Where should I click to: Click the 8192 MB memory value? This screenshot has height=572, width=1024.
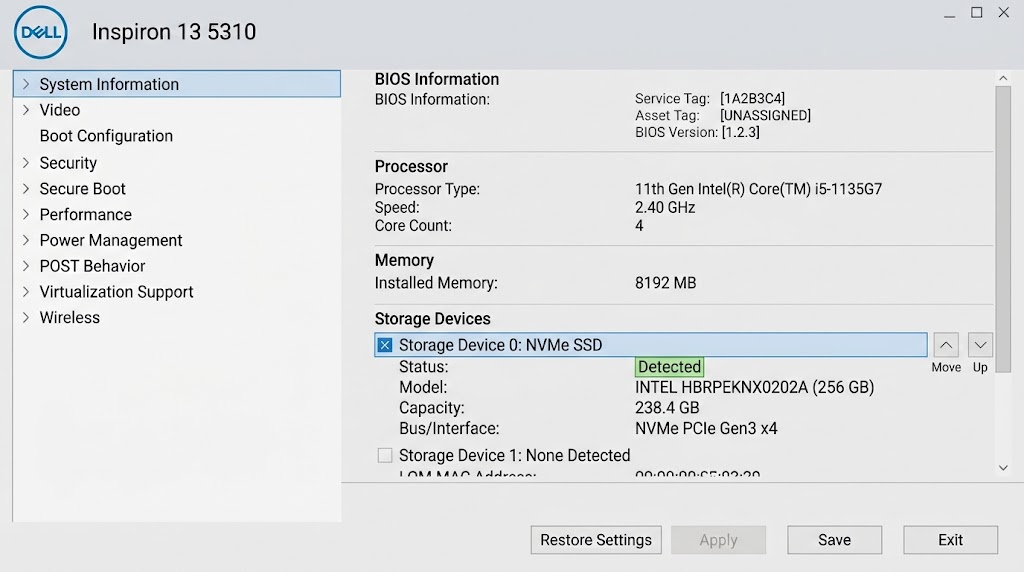pyautogui.click(x=665, y=283)
